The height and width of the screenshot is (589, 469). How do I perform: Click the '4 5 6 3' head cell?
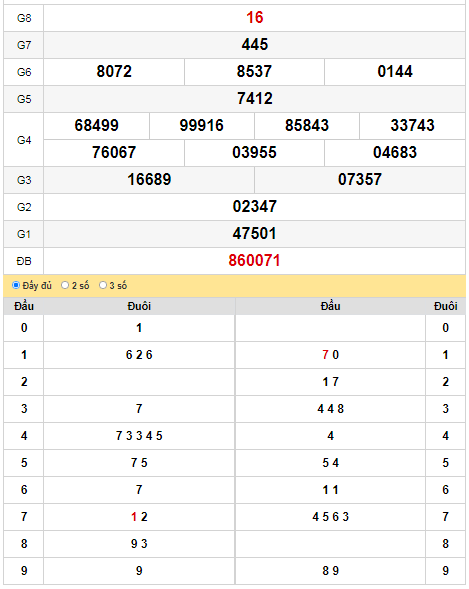click(330, 517)
